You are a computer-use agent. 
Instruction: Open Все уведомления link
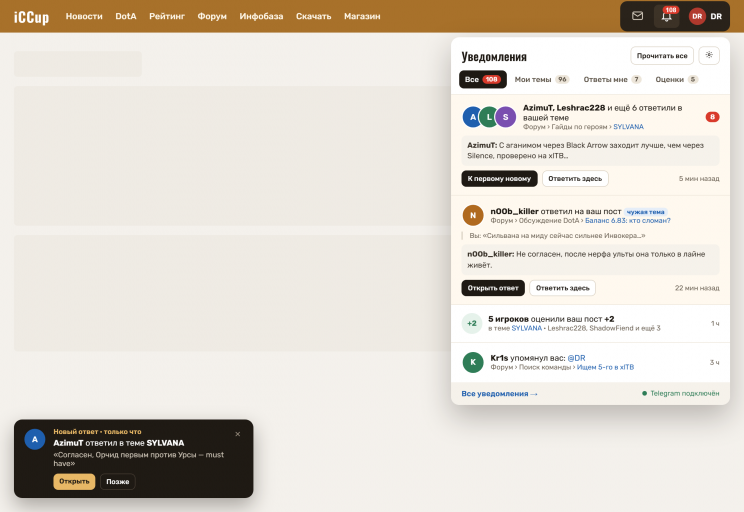tap(499, 394)
